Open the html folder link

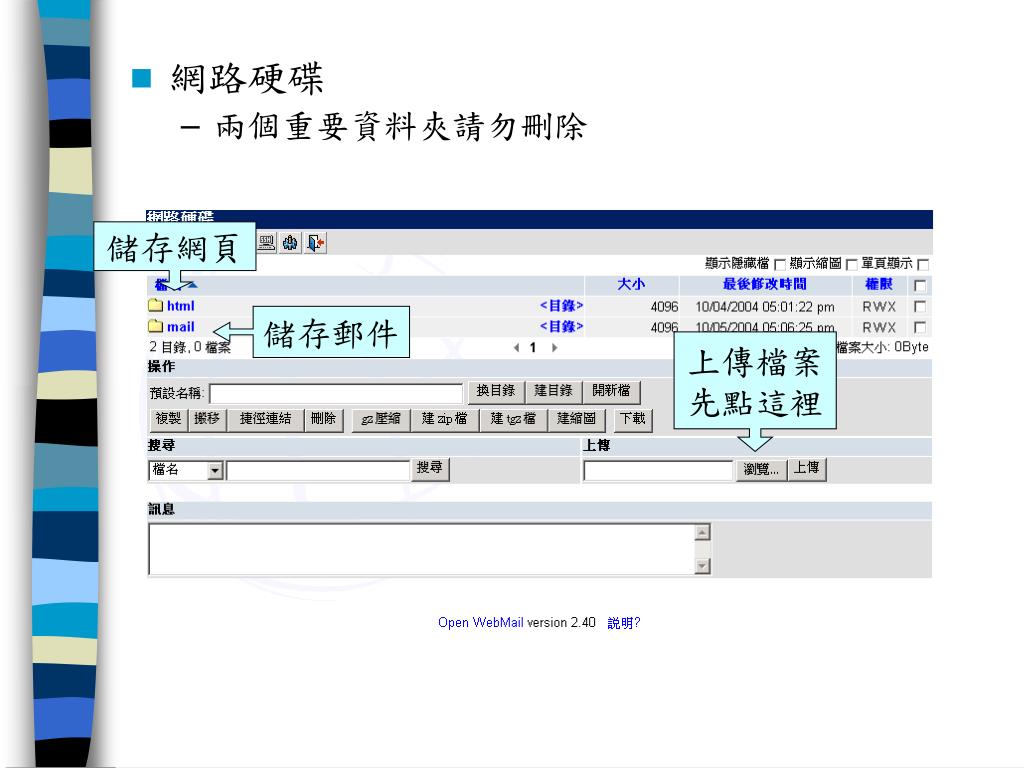[x=180, y=306]
